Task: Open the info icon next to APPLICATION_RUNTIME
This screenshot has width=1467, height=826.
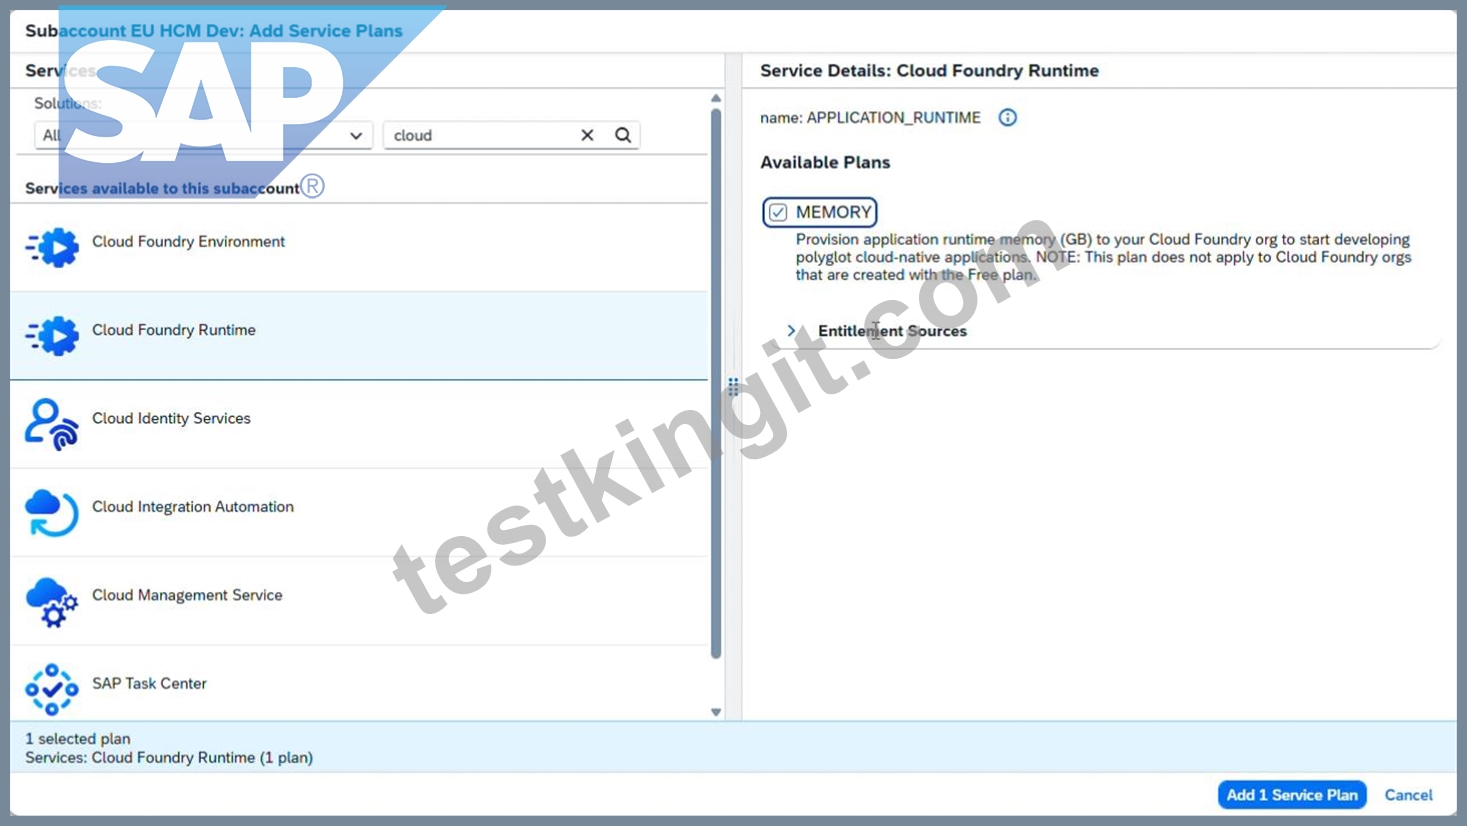Action: pyautogui.click(x=1008, y=117)
